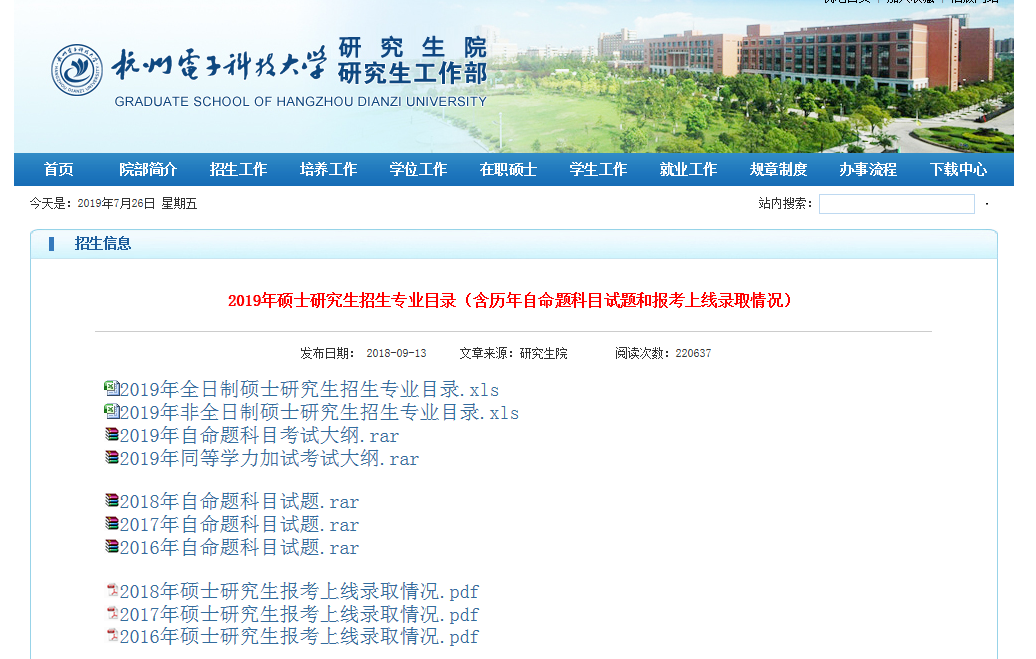Click the Excel icon beside 2019年全日制硕士研究生招生专业目录
Image resolution: width=1036 pixels, height=659 pixels.
coord(111,388)
